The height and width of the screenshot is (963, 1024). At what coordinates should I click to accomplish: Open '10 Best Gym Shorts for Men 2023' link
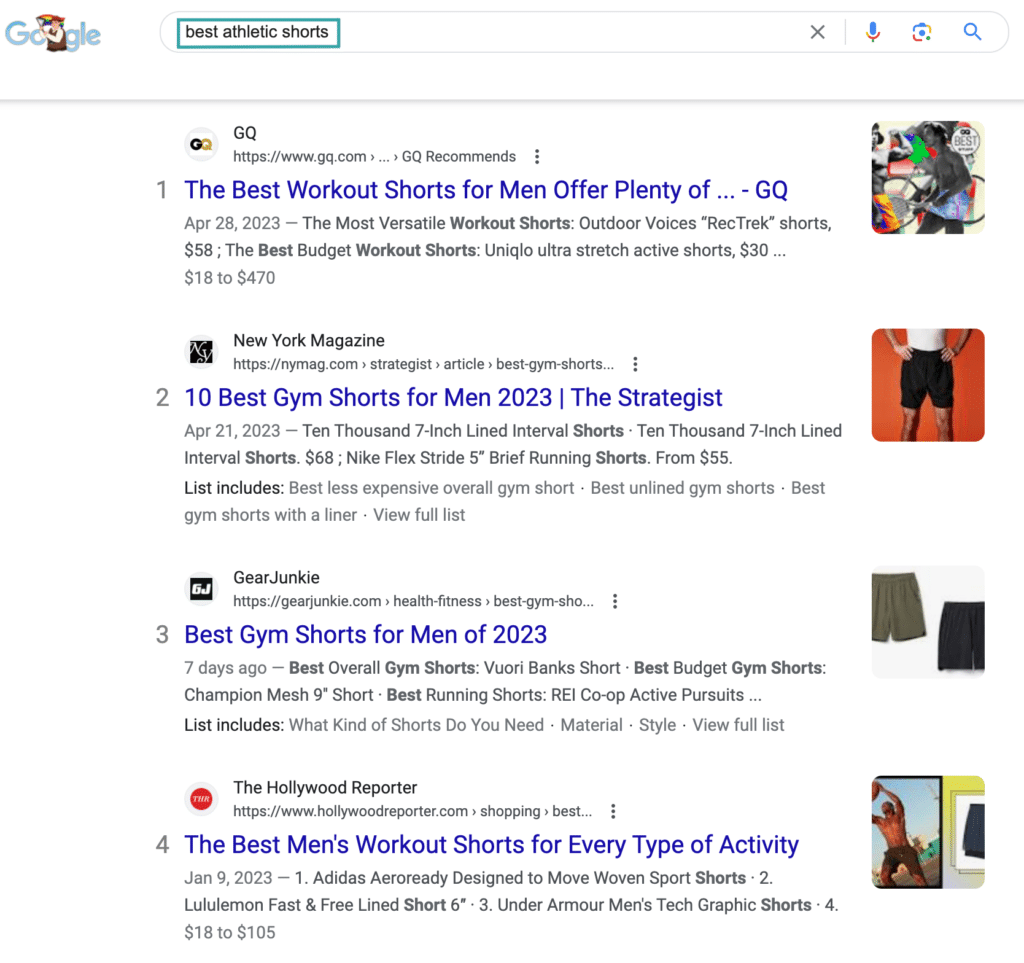pos(453,398)
